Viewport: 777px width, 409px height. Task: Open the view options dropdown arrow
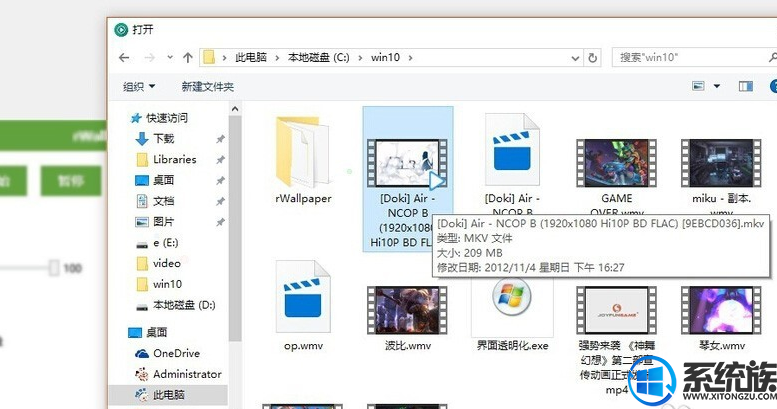[717, 86]
